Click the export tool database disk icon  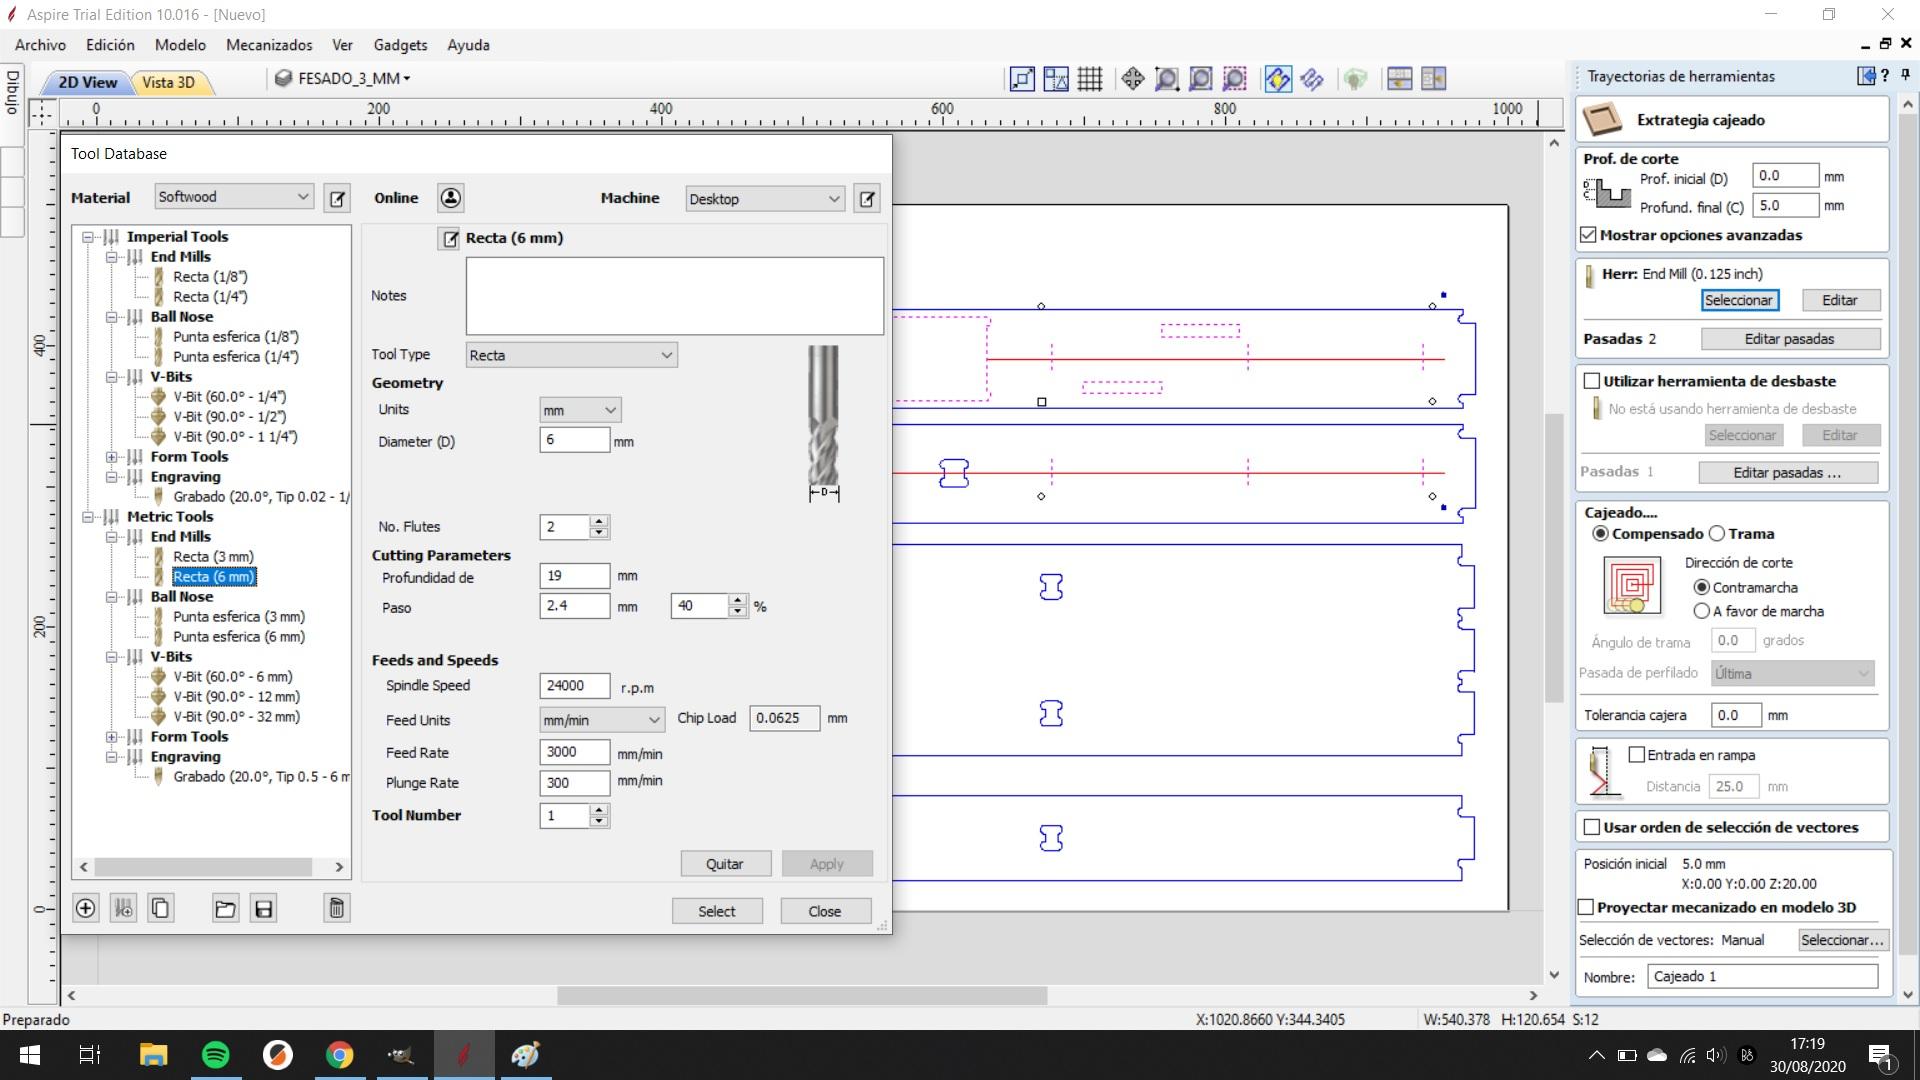point(264,908)
